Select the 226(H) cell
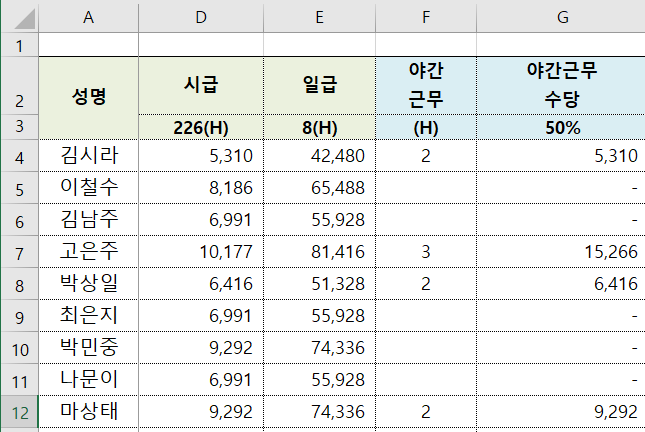The image size is (645, 432). click(201, 127)
